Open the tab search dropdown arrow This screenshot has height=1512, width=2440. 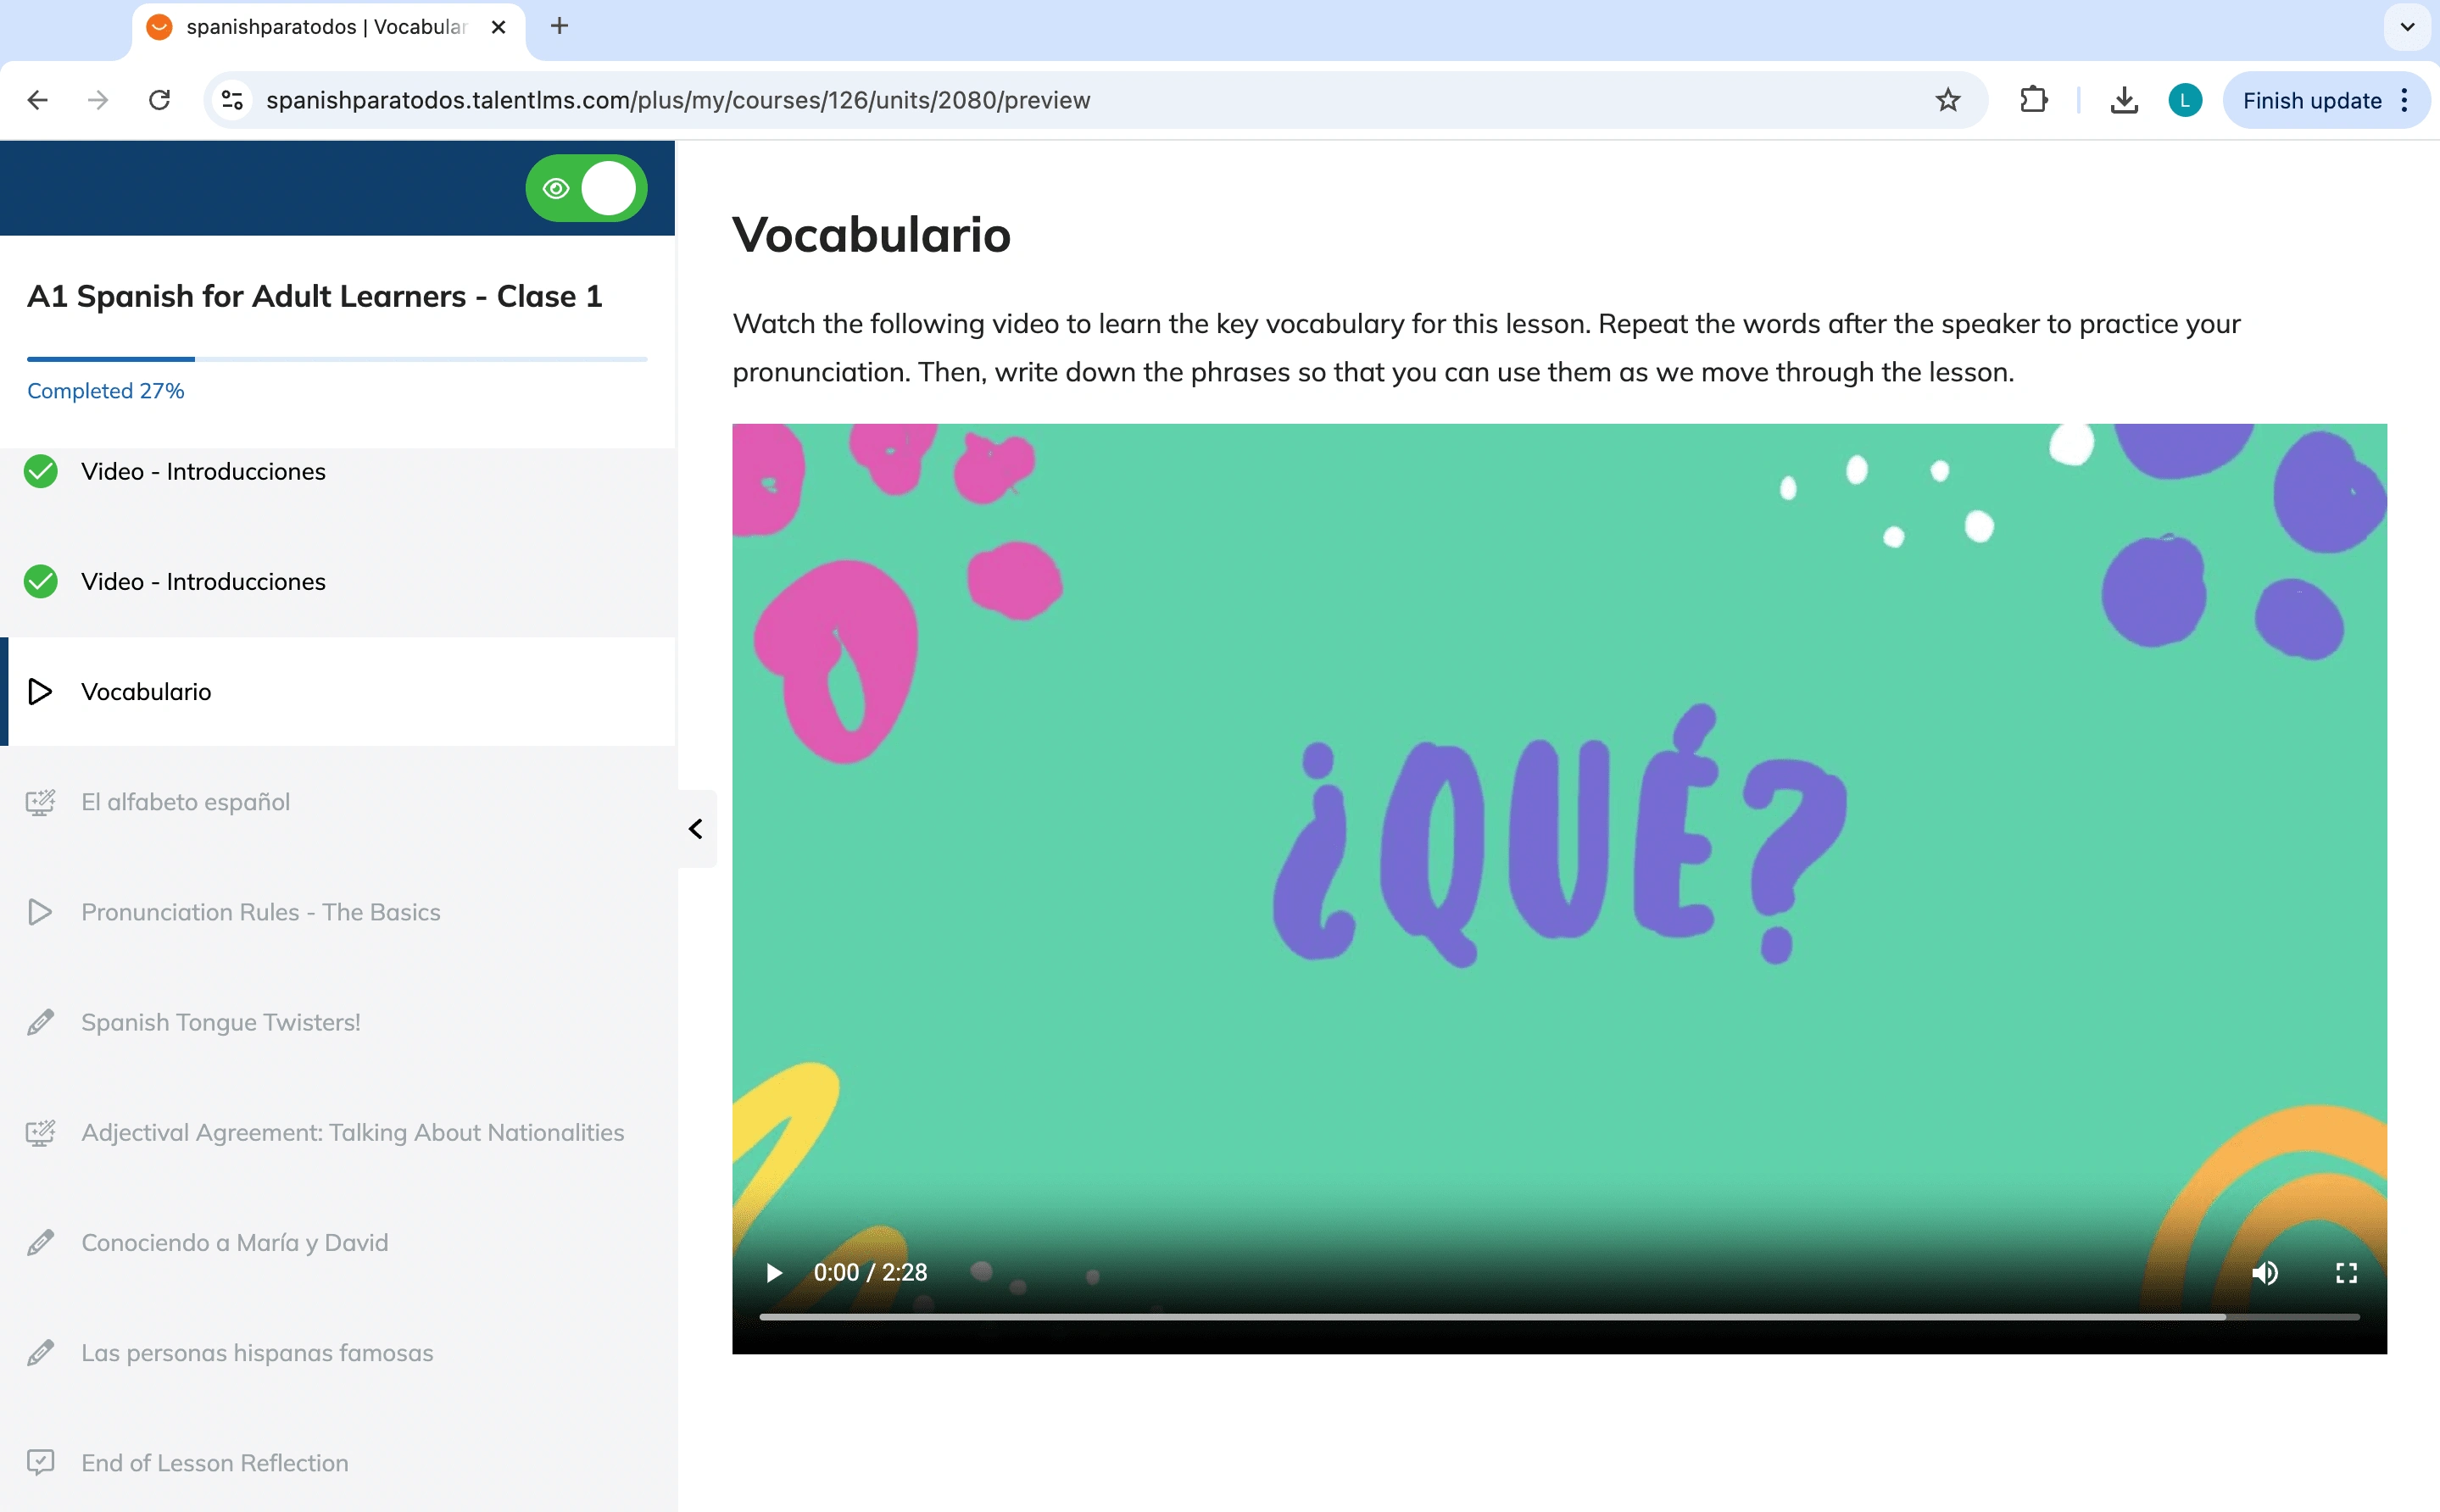coord(2408,27)
